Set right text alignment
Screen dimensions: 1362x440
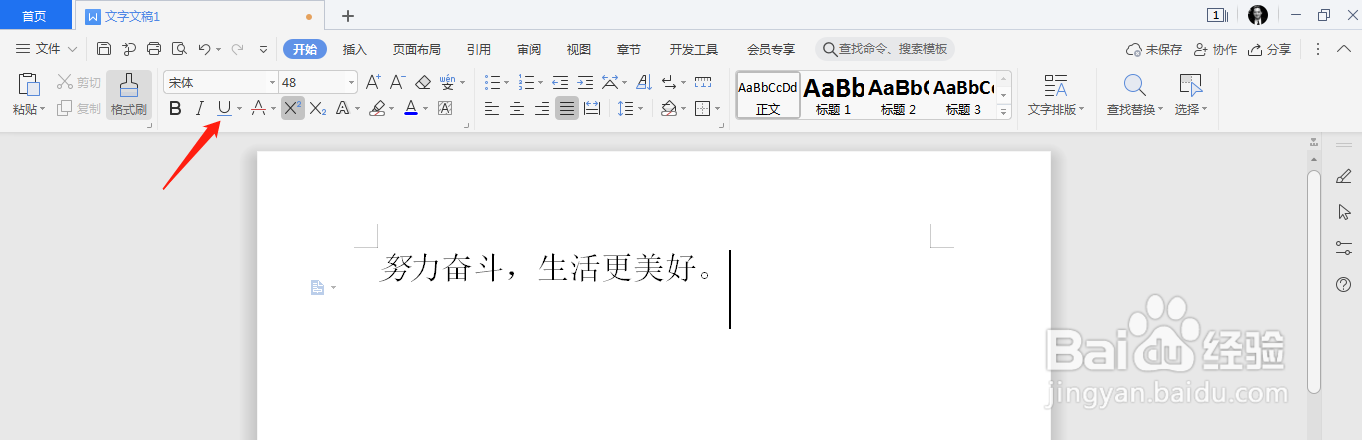tap(542, 108)
